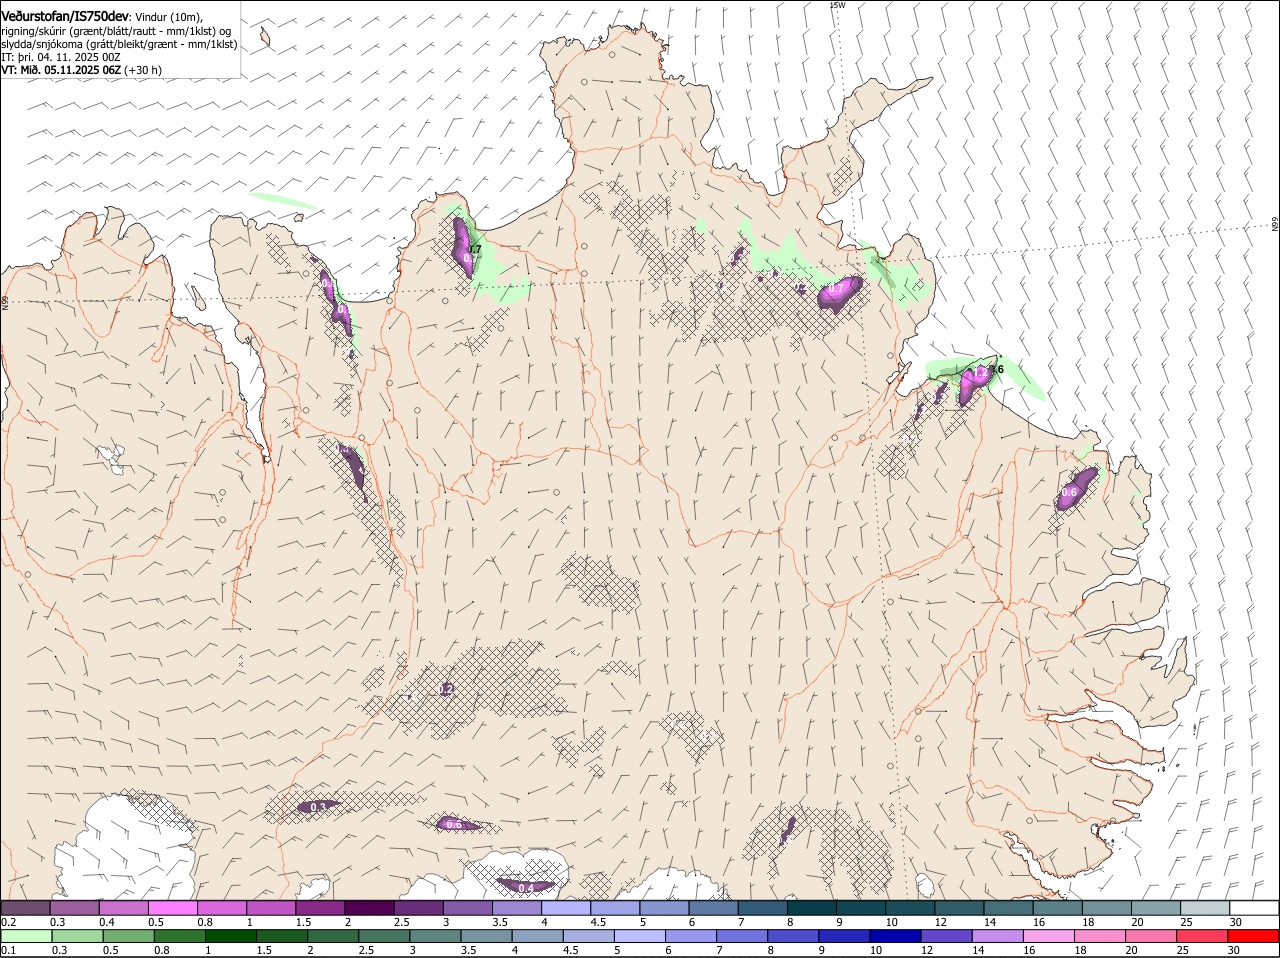Click the 25 pale grey swatch in the purple-to-teal row
Viewport: 1280px width, 958px height.
click(1204, 907)
